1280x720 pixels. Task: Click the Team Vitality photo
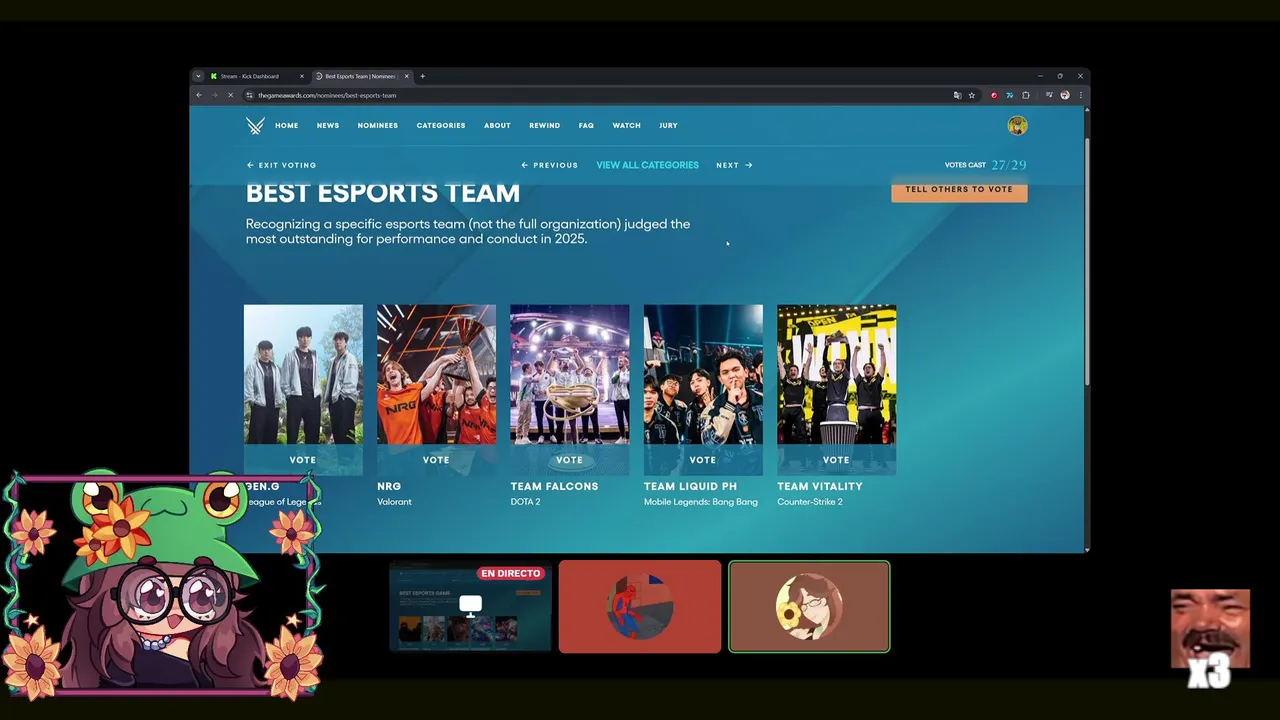[x=836, y=375]
